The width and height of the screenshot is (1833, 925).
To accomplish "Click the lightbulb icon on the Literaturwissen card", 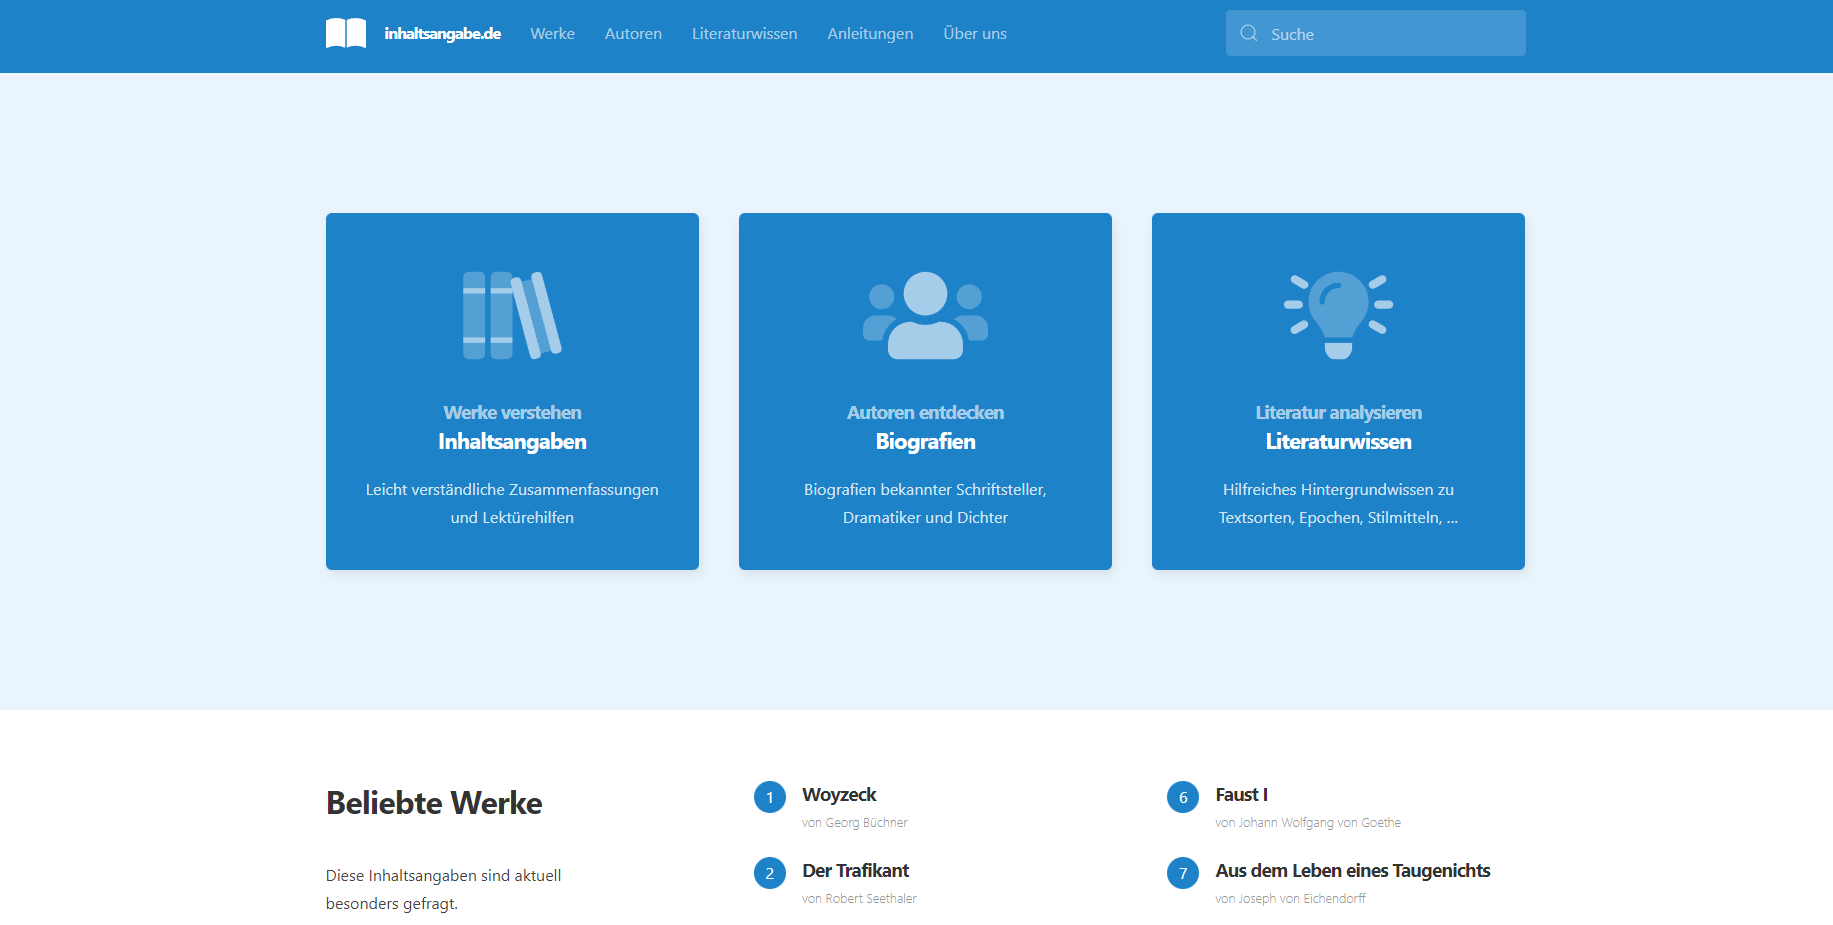I will (1338, 314).
